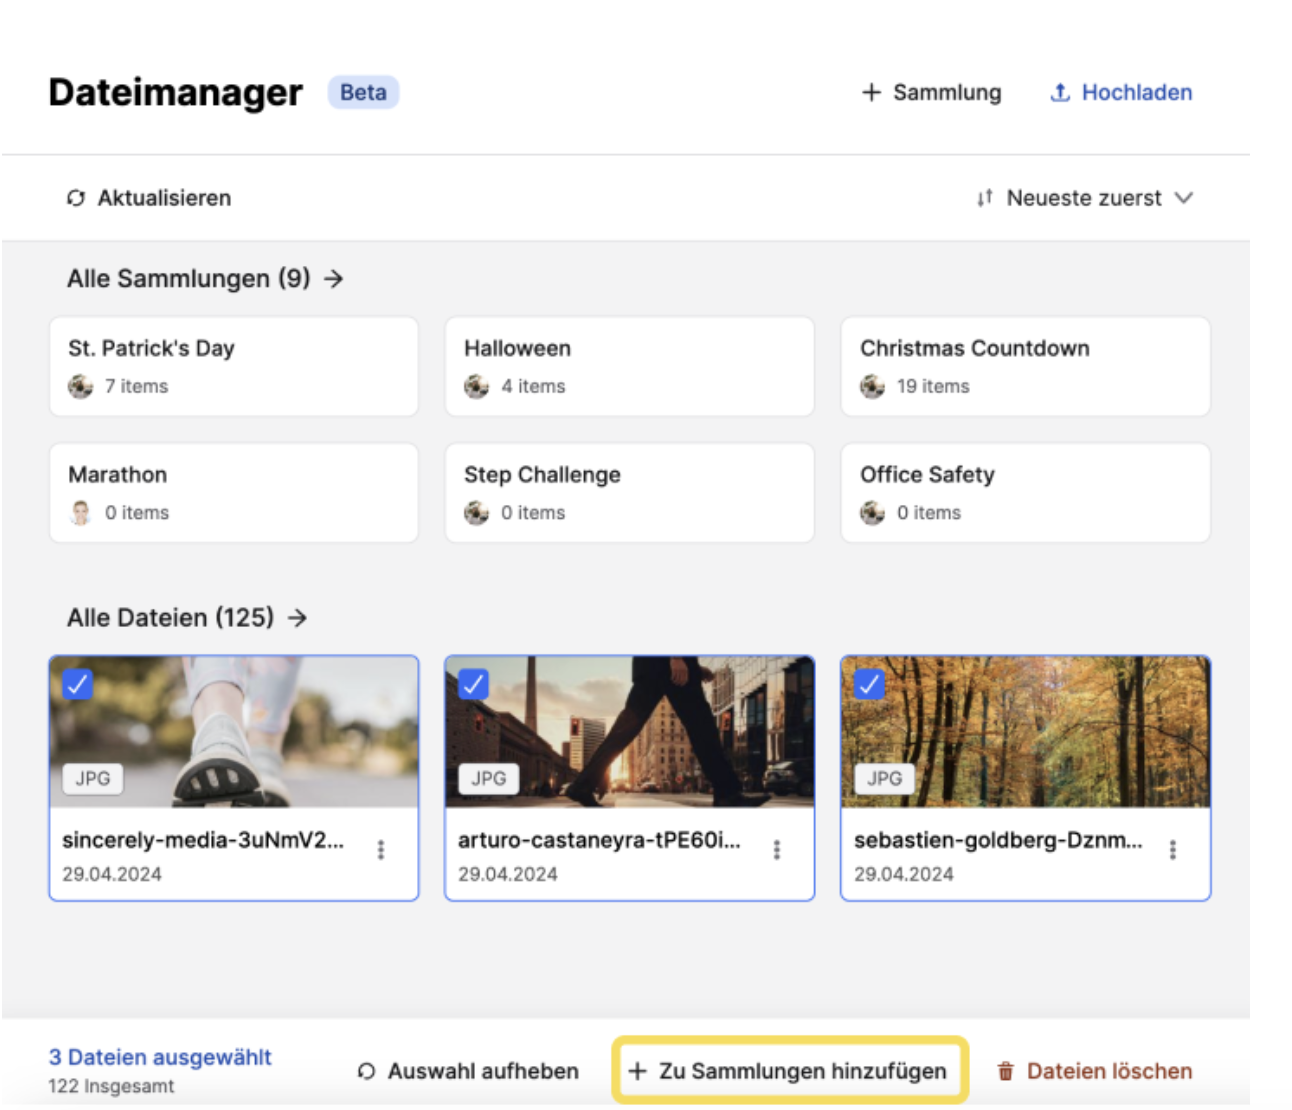Click the owner avatar in Marathon card
This screenshot has width=1292, height=1110.
coord(81,513)
